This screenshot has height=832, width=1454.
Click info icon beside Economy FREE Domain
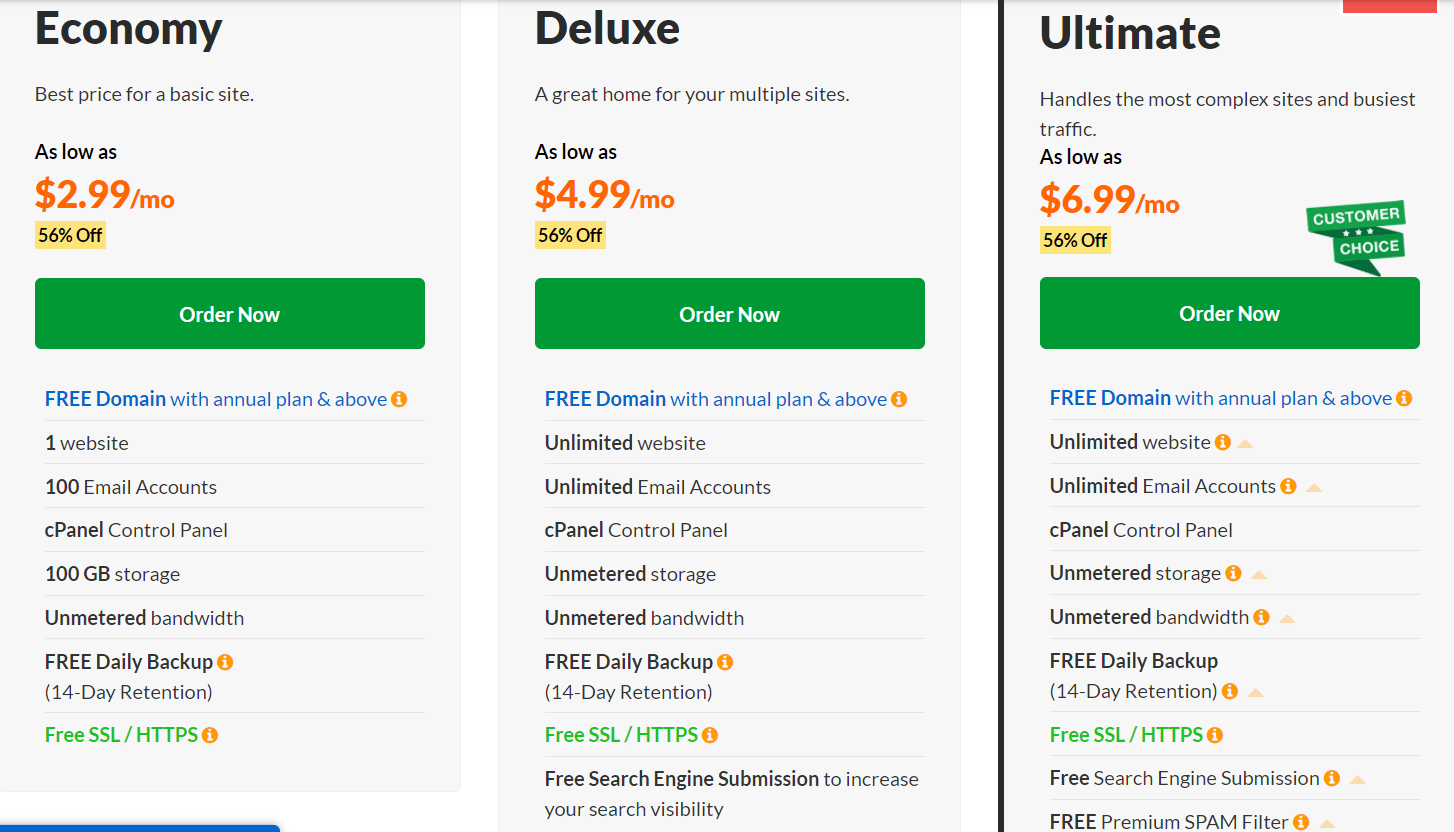pos(399,399)
